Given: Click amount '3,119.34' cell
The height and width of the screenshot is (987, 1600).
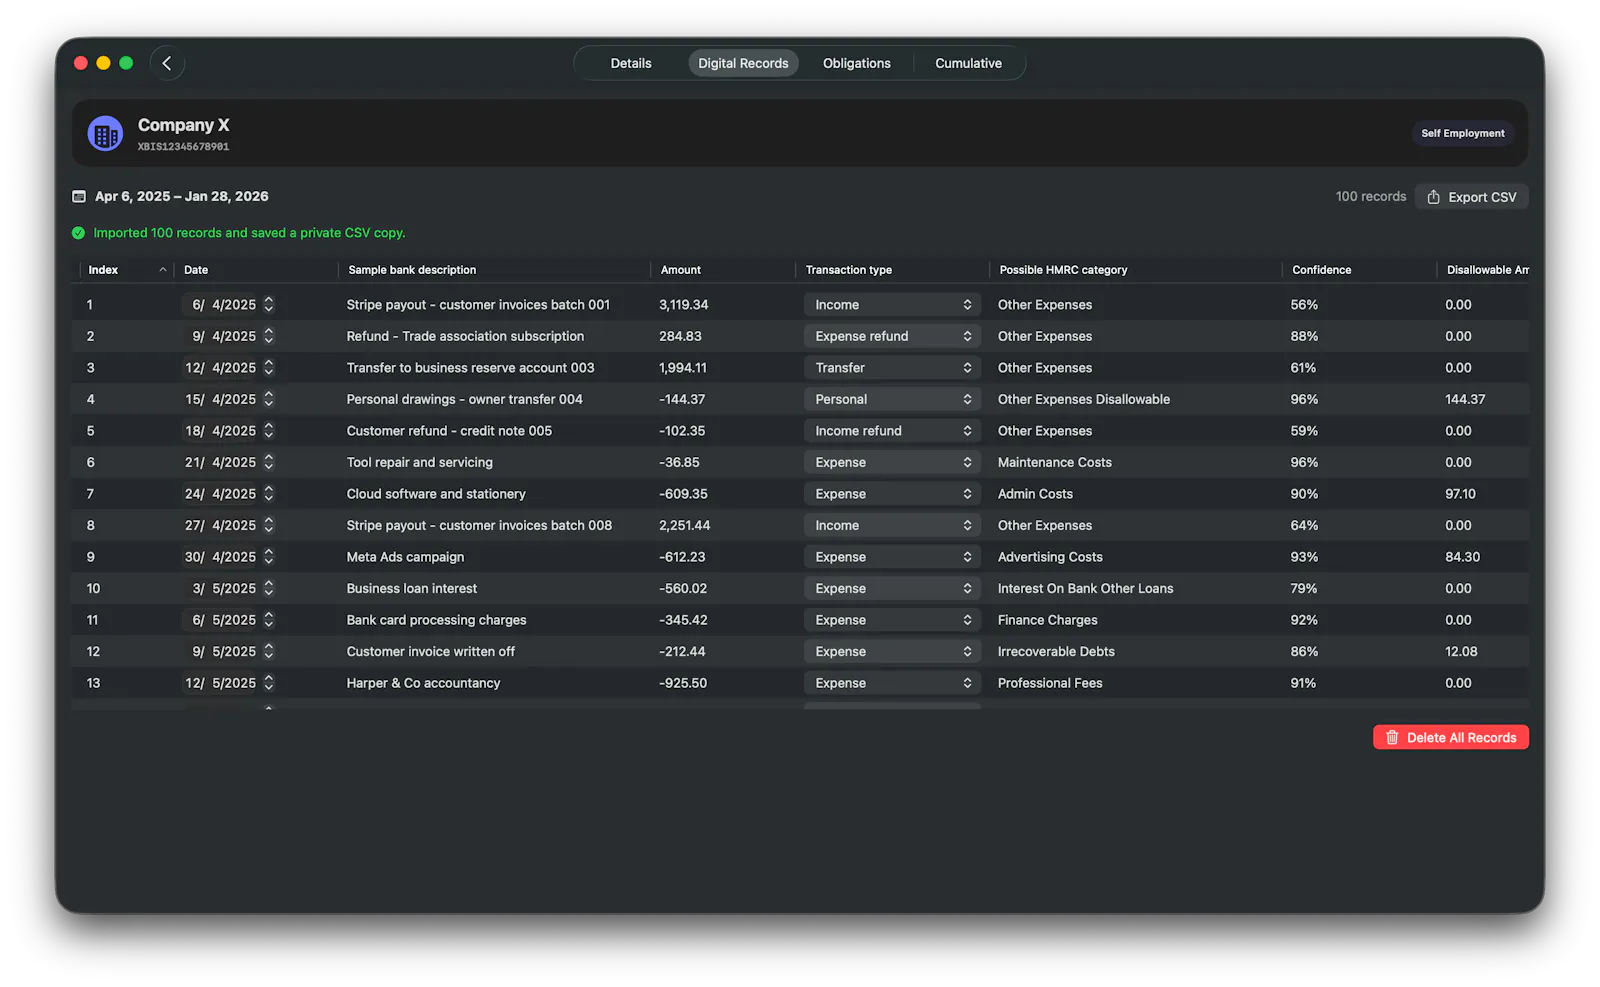Looking at the screenshot, I should coord(683,305).
